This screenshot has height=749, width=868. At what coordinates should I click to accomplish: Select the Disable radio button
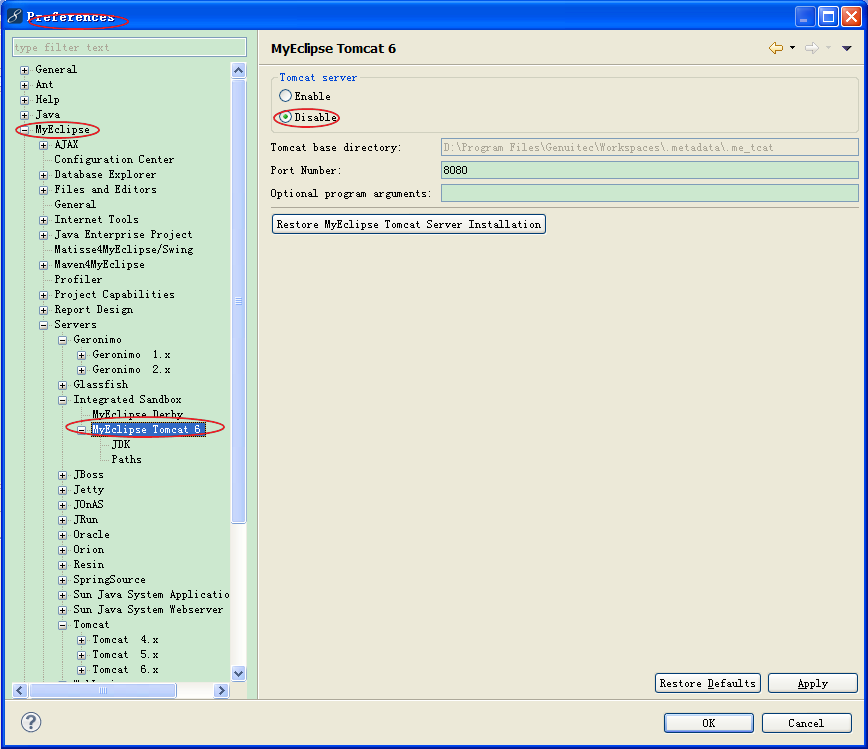[285, 117]
